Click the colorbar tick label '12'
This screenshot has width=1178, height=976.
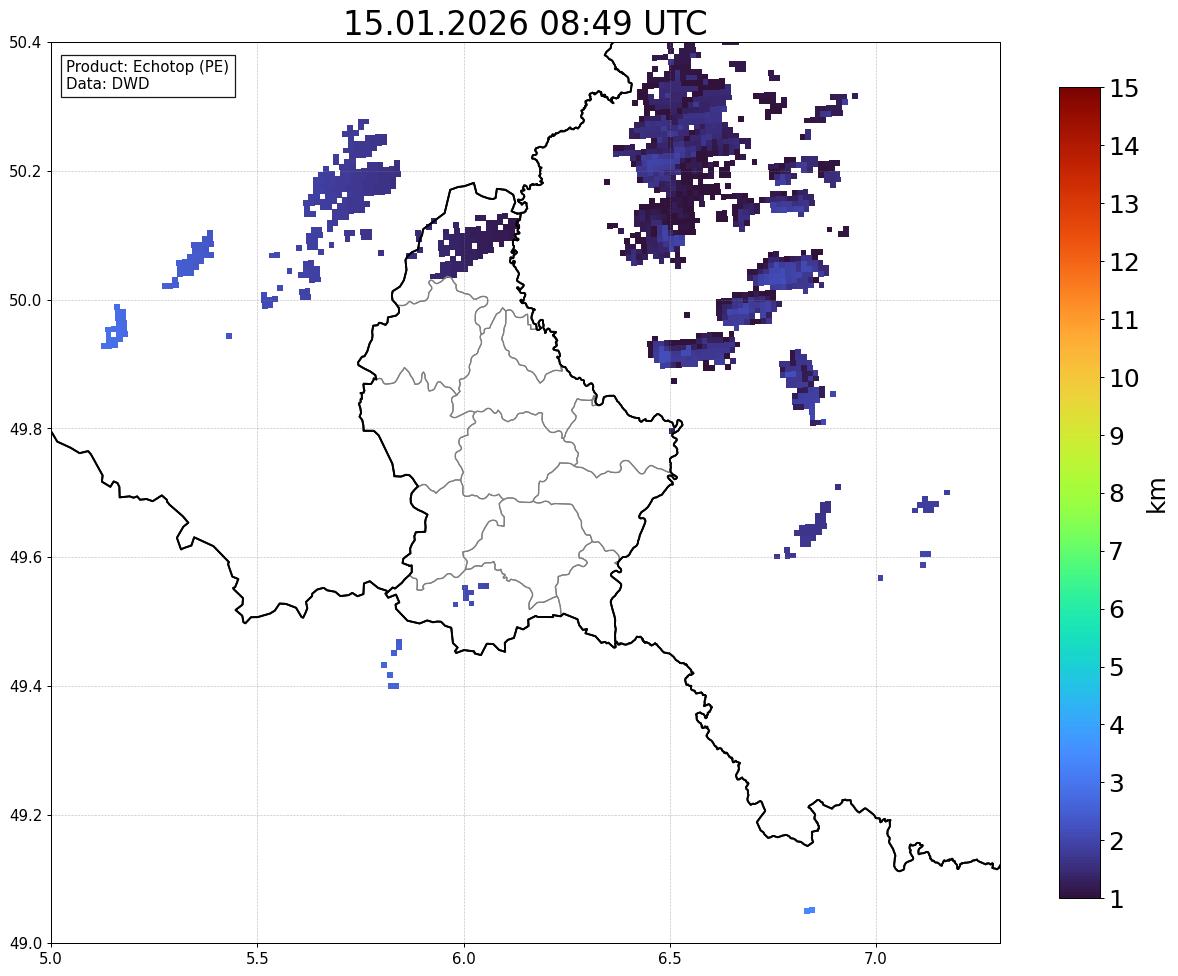coord(1124,262)
